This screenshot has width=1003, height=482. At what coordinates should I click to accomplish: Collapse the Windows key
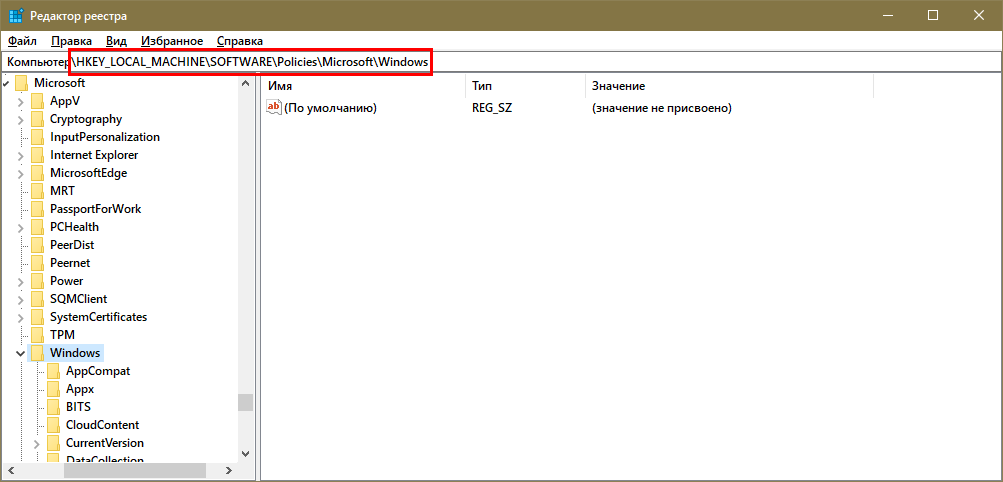coord(21,353)
